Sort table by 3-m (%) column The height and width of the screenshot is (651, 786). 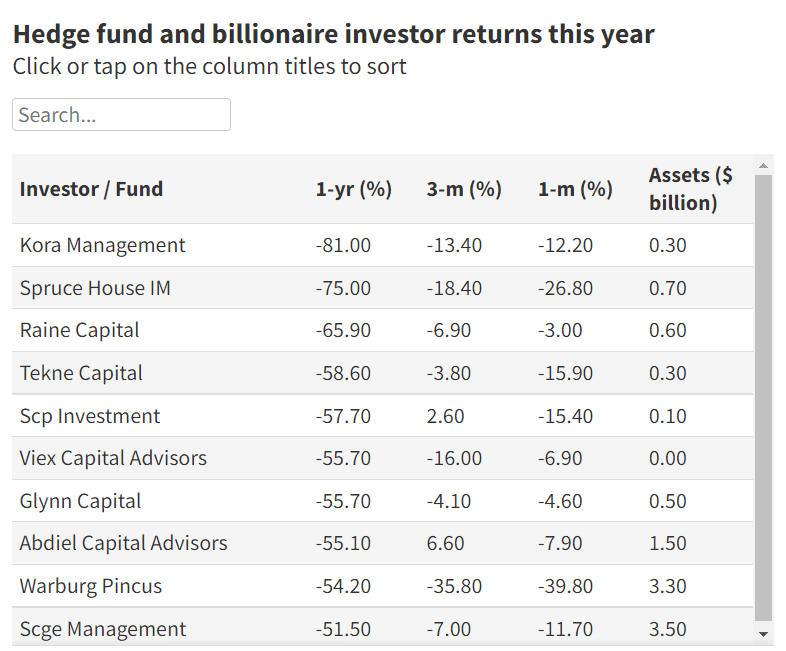[464, 189]
